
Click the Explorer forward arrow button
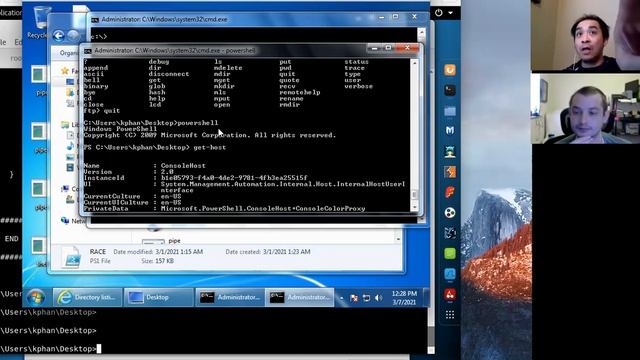pyautogui.click(x=73, y=36)
